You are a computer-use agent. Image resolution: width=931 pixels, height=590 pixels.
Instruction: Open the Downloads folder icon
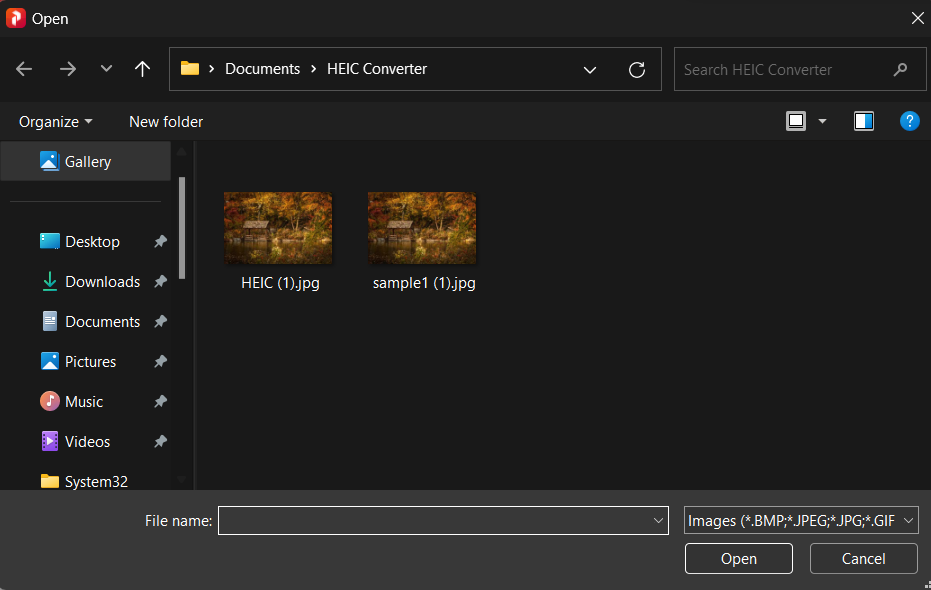[49, 281]
